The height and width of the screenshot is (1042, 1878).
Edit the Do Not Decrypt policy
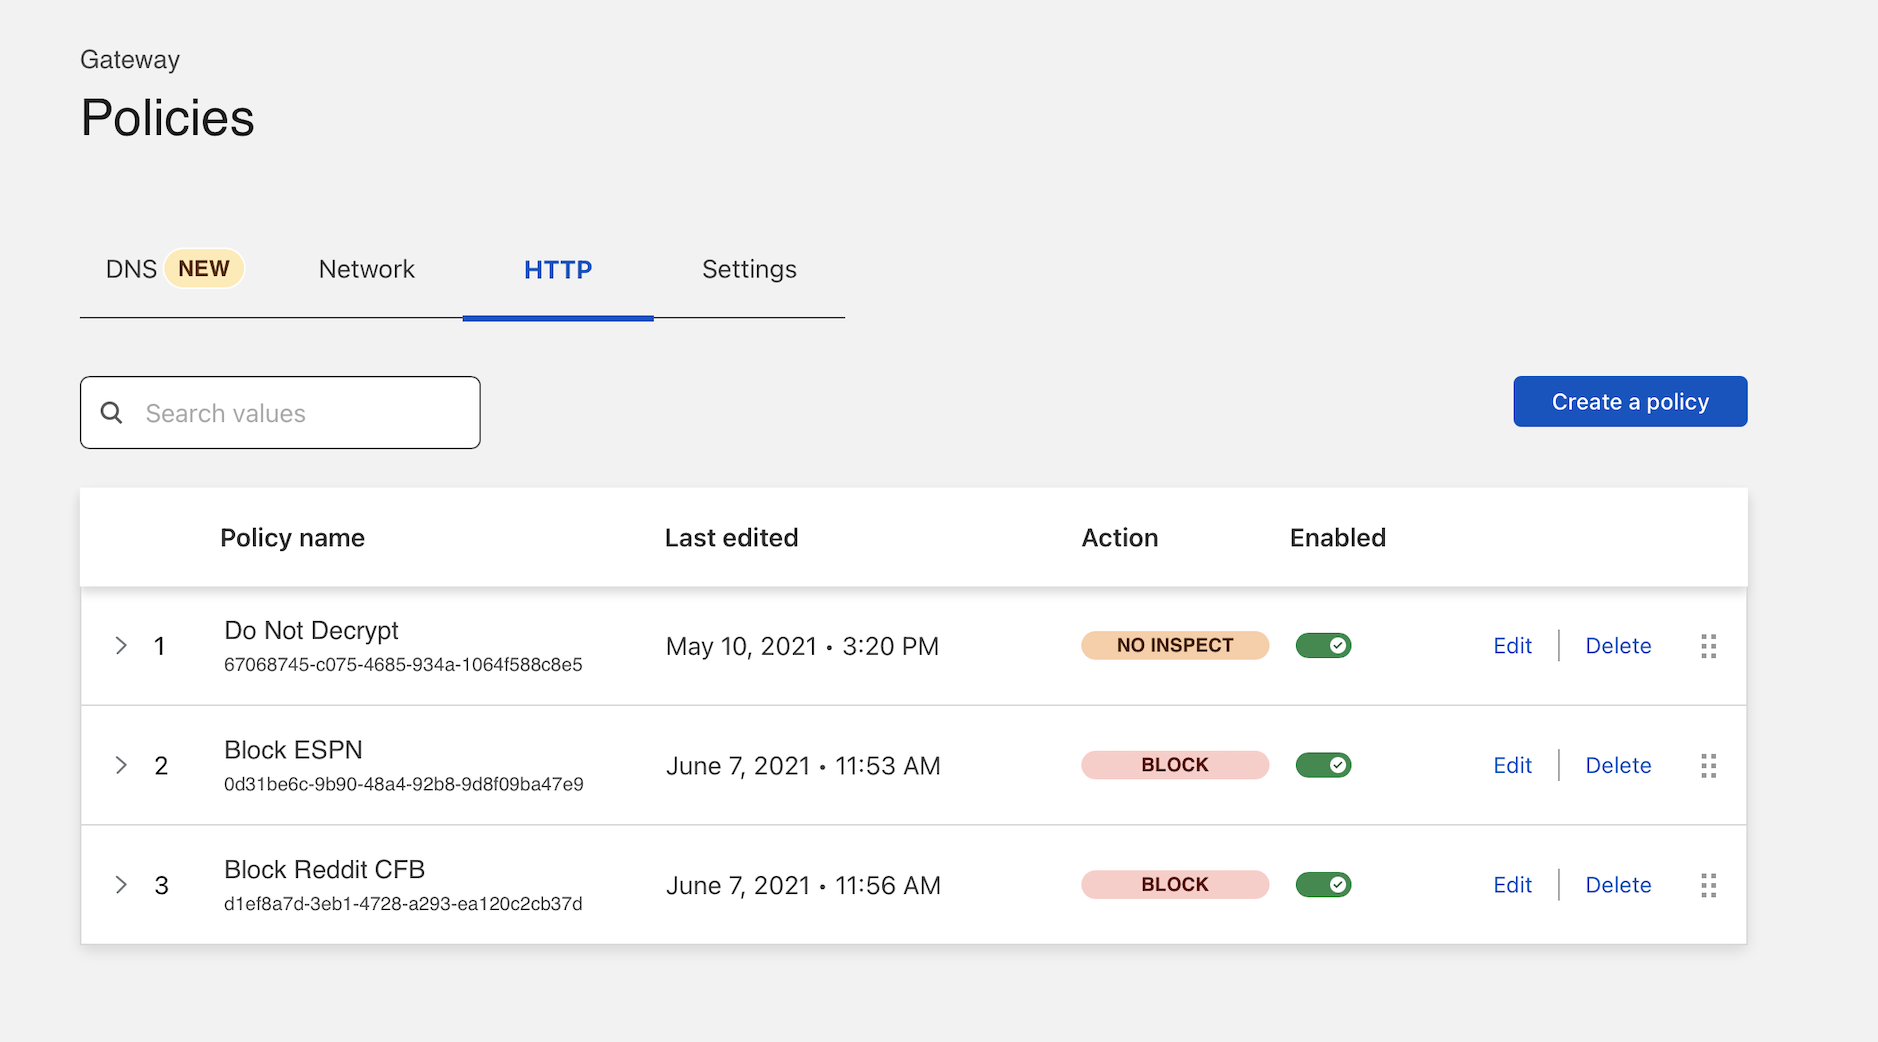point(1512,646)
